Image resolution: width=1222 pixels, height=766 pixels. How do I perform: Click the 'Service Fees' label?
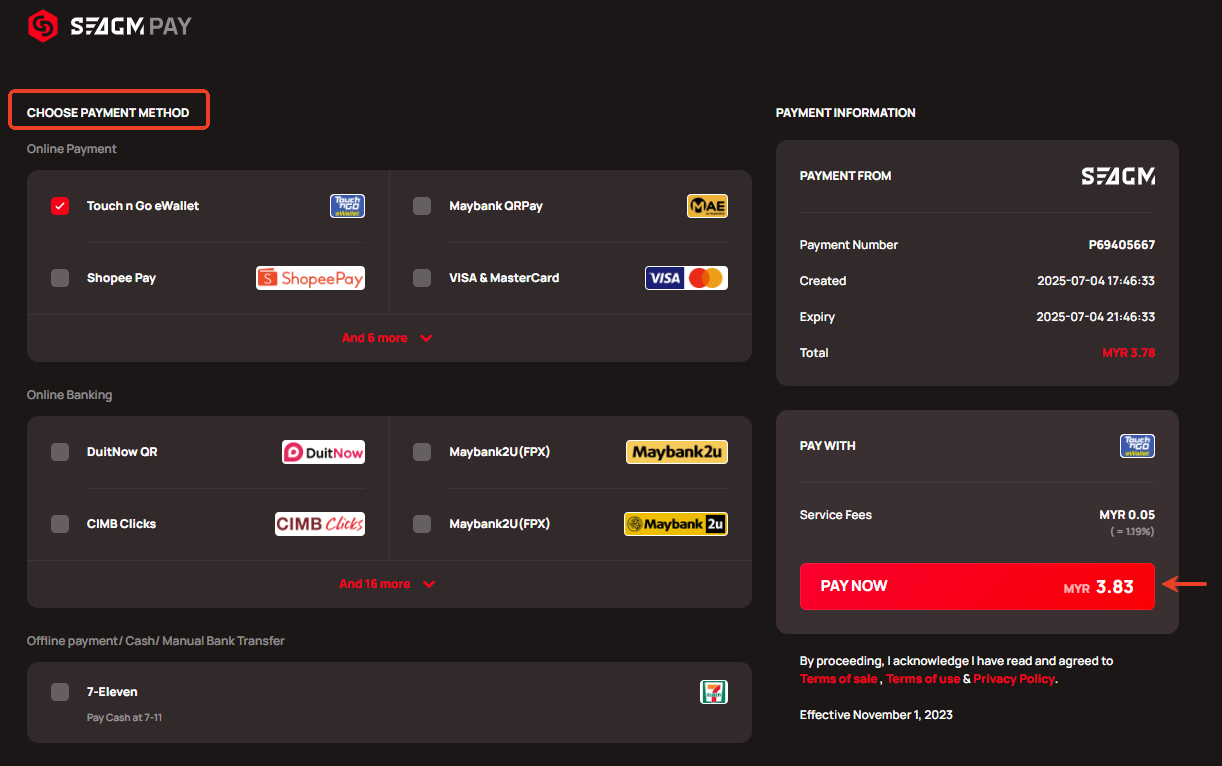pos(836,515)
